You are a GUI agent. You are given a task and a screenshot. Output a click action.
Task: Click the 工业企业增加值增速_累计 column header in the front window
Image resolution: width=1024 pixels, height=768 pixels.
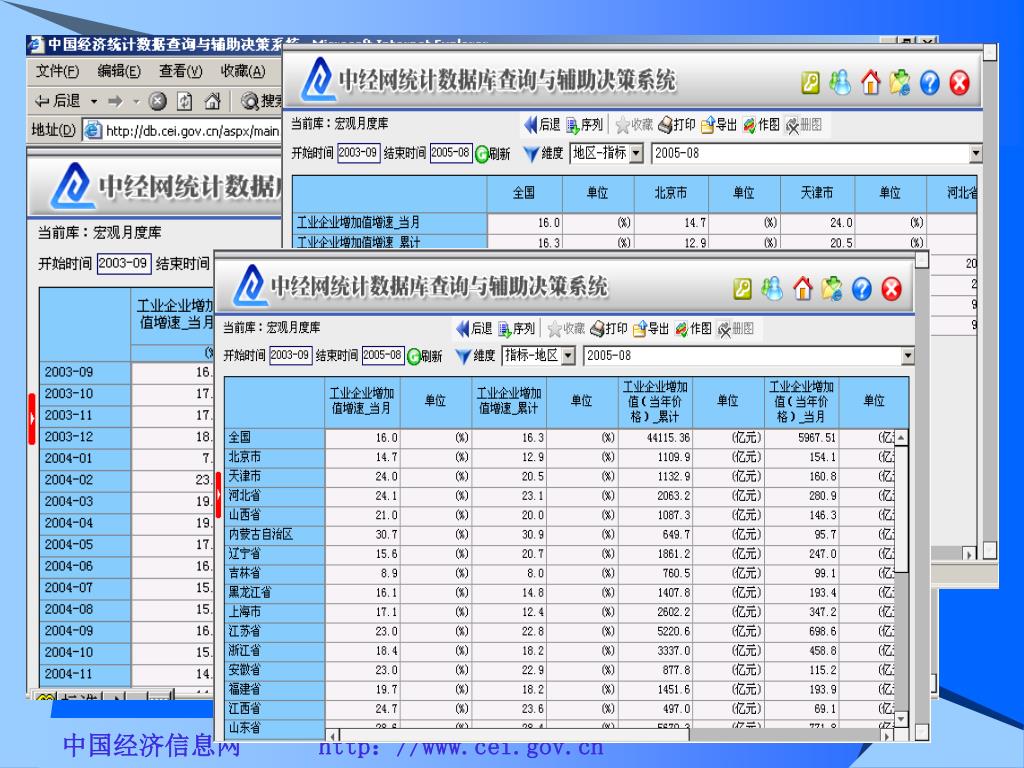(509, 401)
